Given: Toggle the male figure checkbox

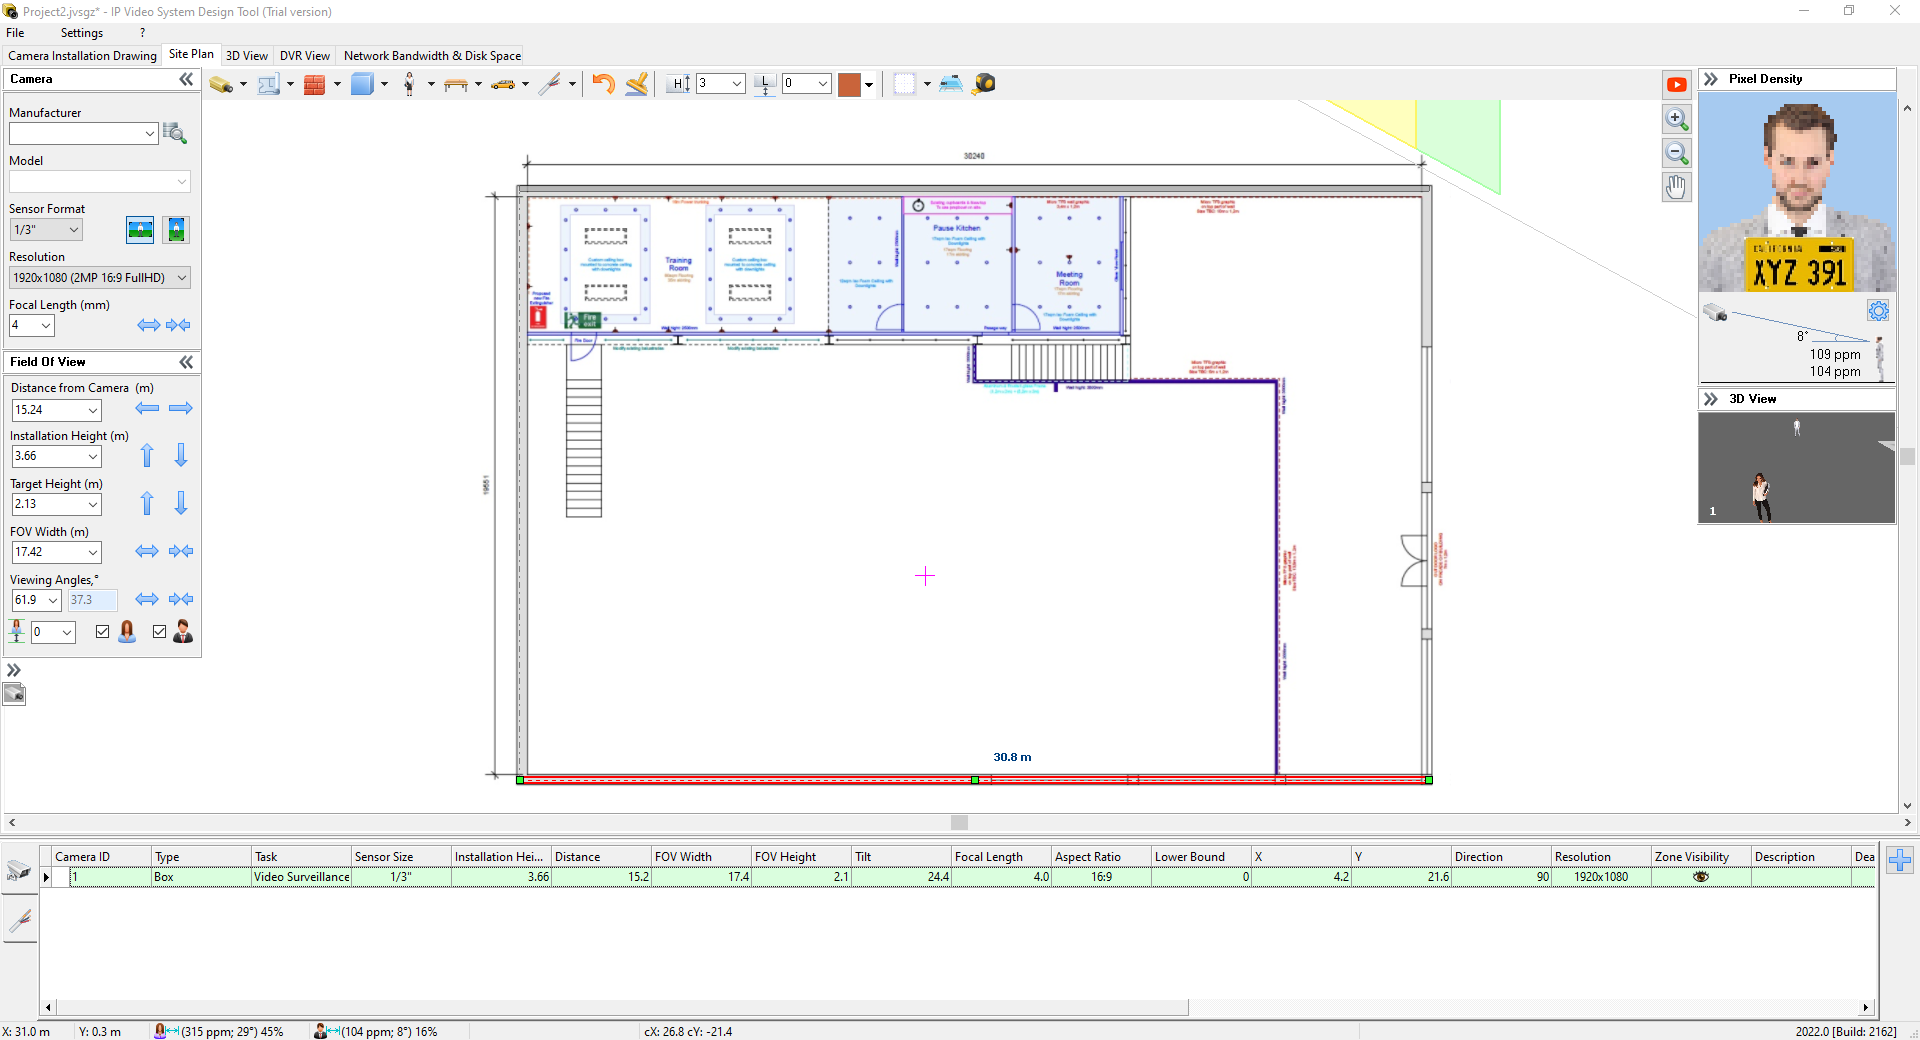Looking at the screenshot, I should point(160,631).
